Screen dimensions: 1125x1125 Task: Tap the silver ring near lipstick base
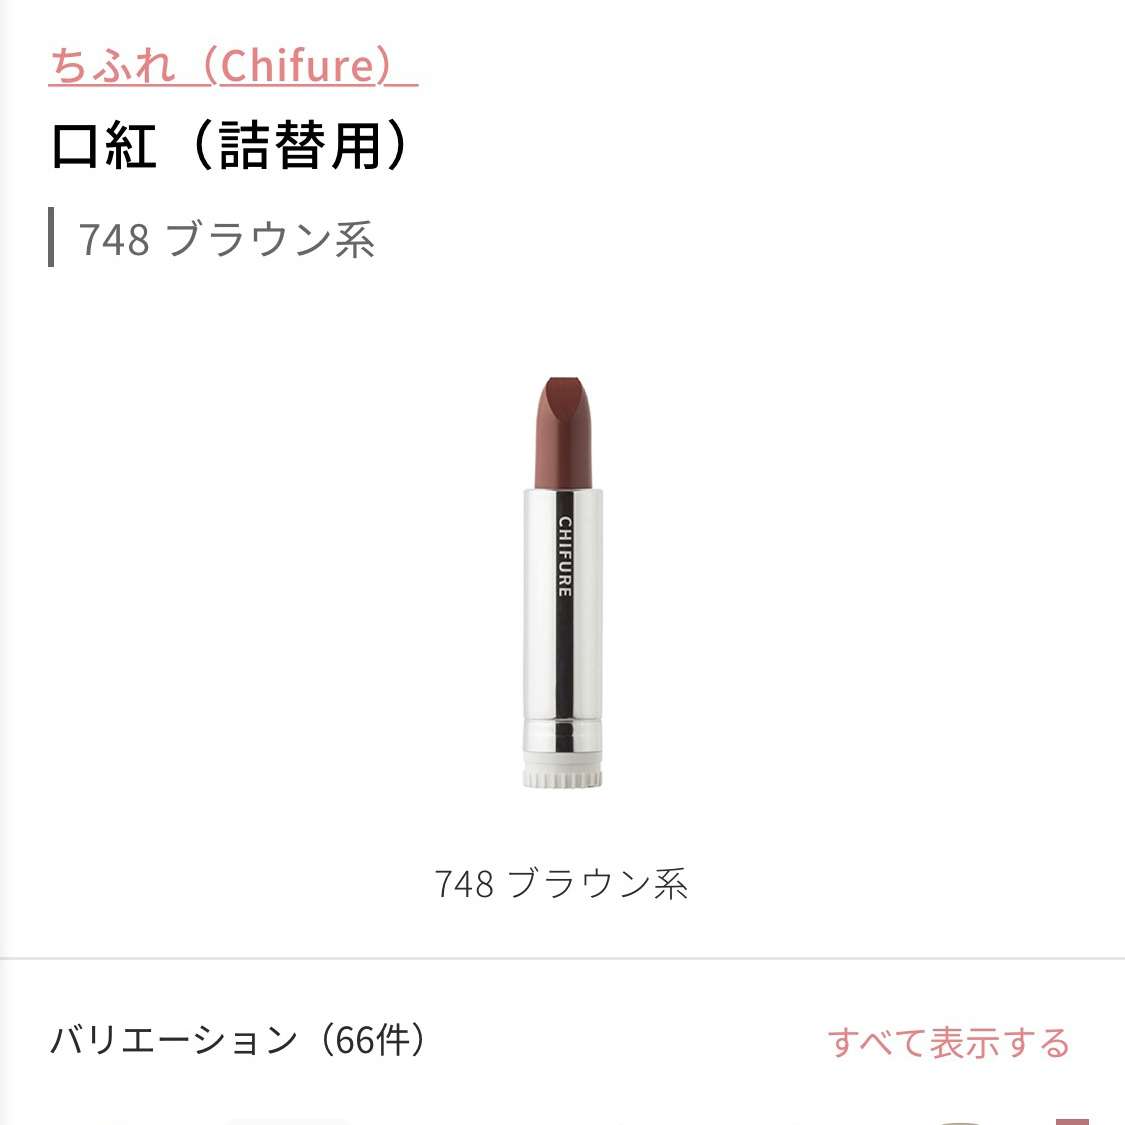(x=562, y=735)
